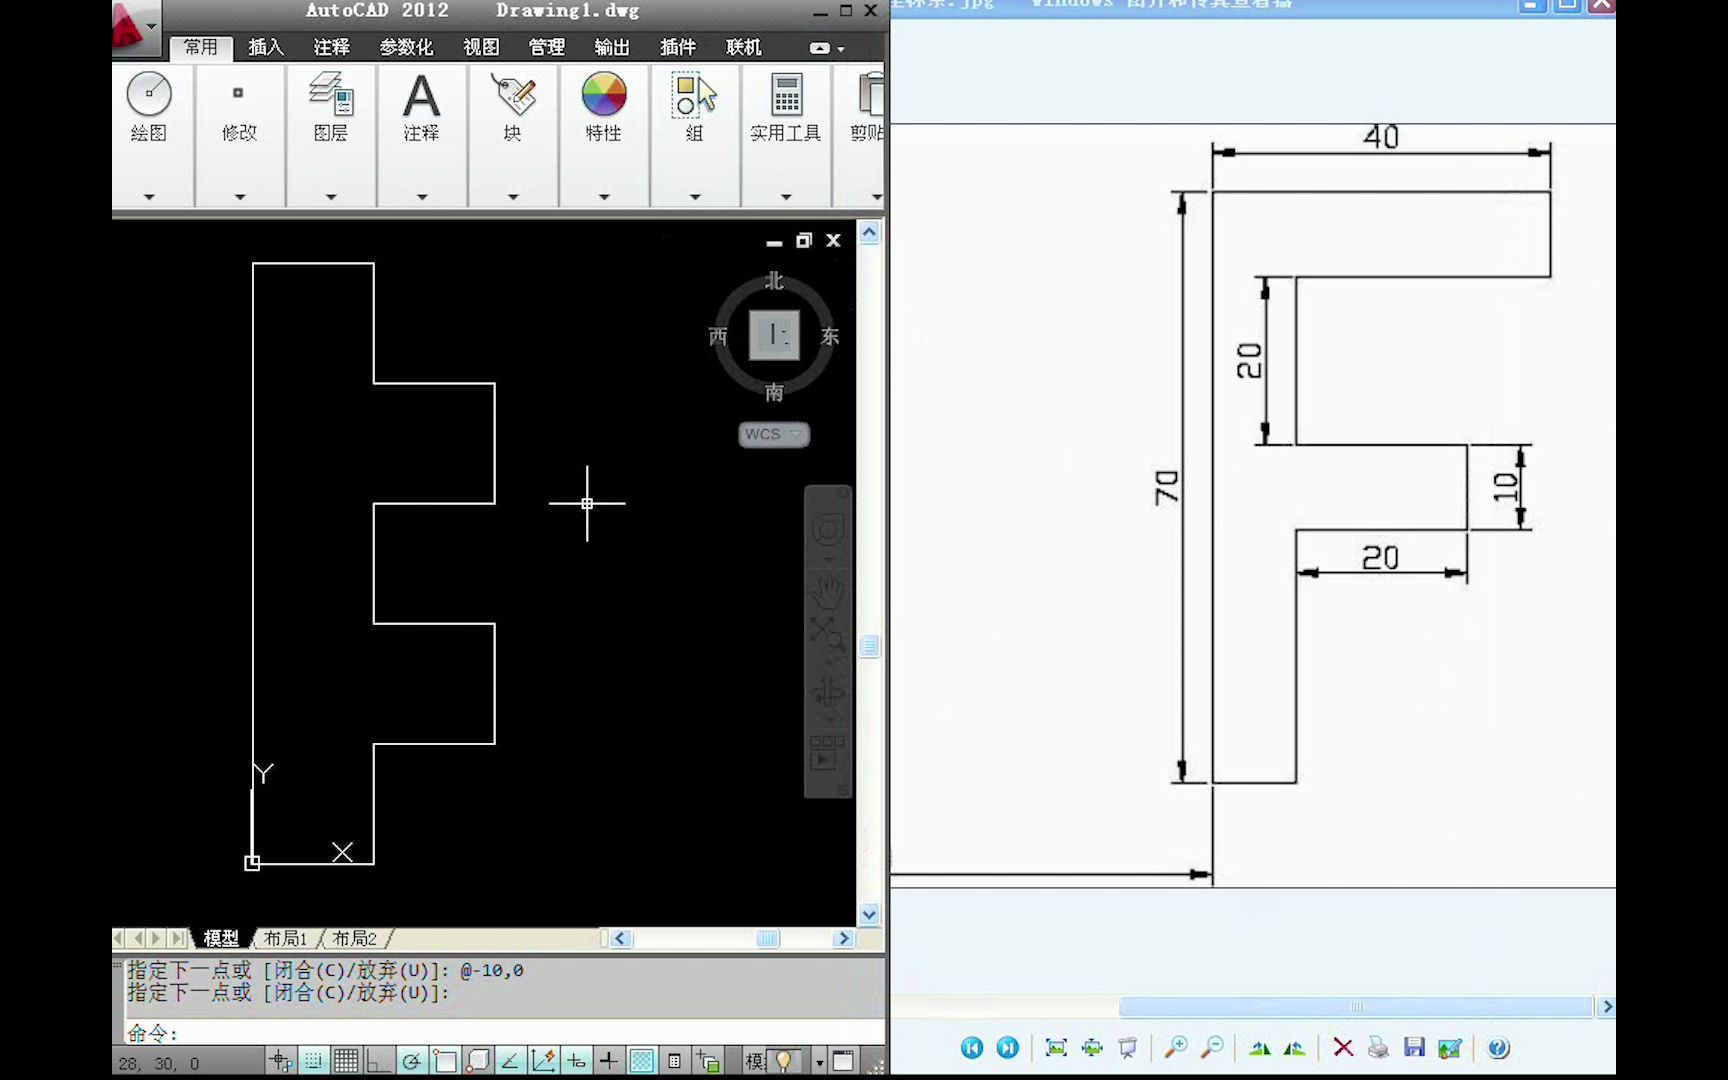The height and width of the screenshot is (1080, 1728).
Task: Toggle ortho mode in status bar
Action: point(378,1061)
